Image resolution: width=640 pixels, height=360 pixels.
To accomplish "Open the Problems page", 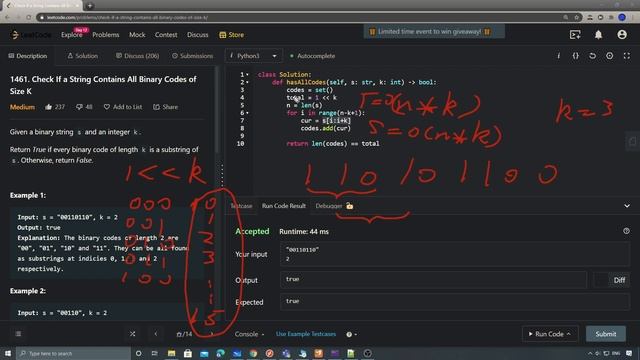I will [106, 35].
